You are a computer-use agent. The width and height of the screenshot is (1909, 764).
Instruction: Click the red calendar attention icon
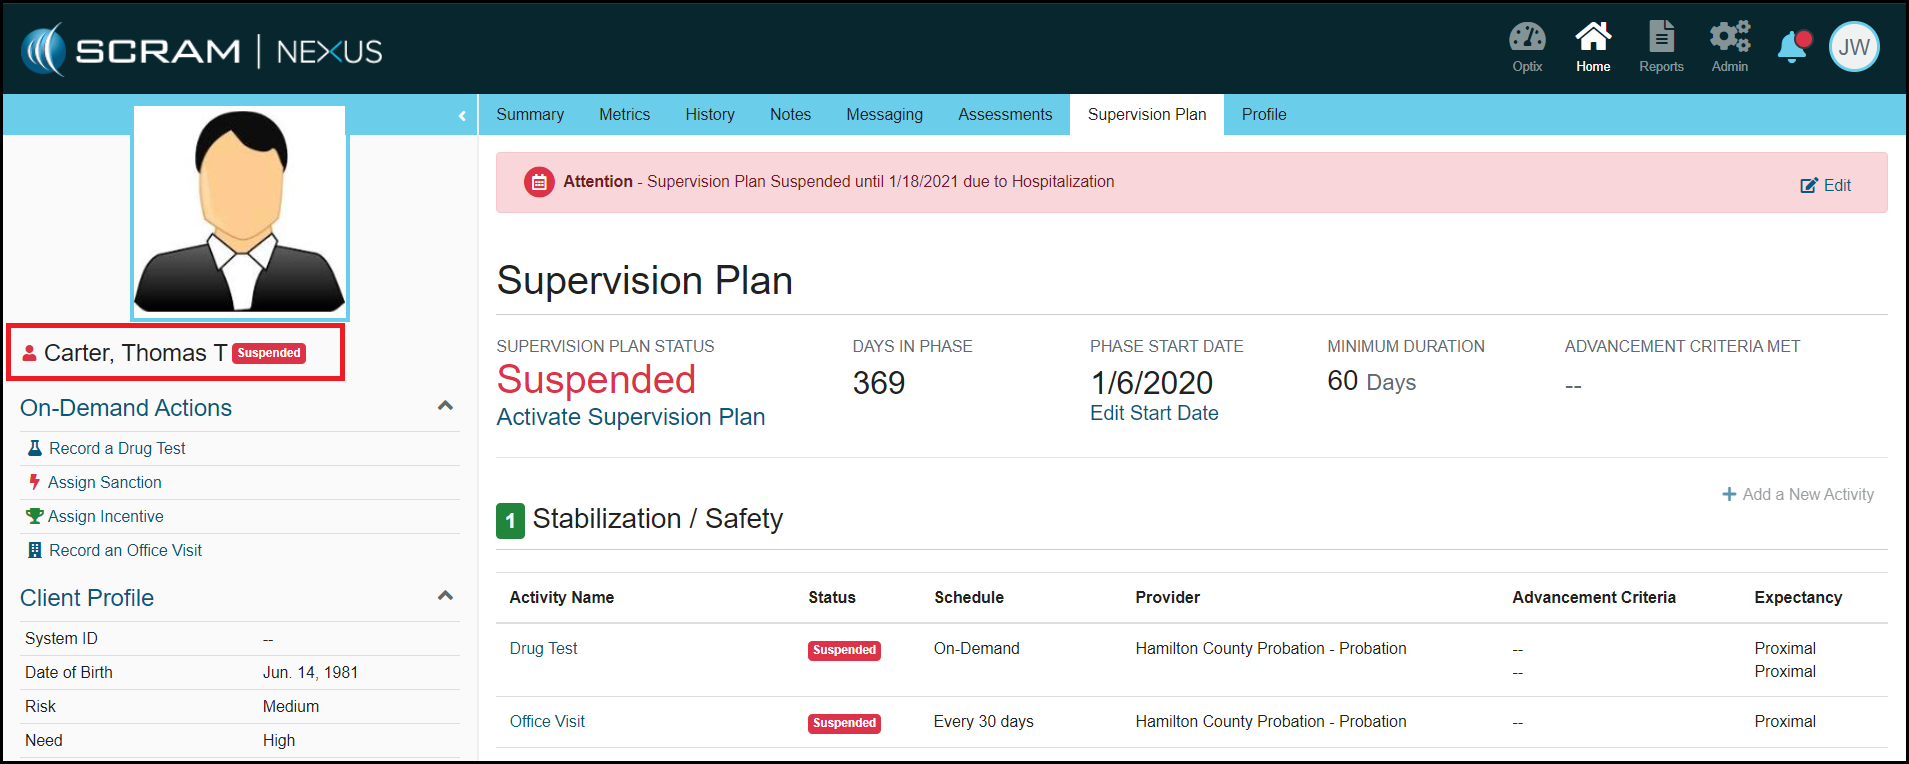click(x=539, y=182)
